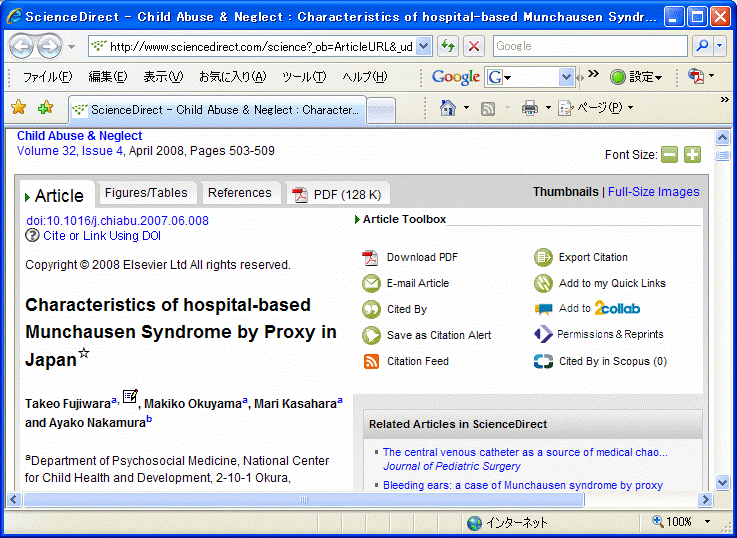Open the Bleeding ears related article
Viewport: 737px width, 538px height.
tap(523, 485)
